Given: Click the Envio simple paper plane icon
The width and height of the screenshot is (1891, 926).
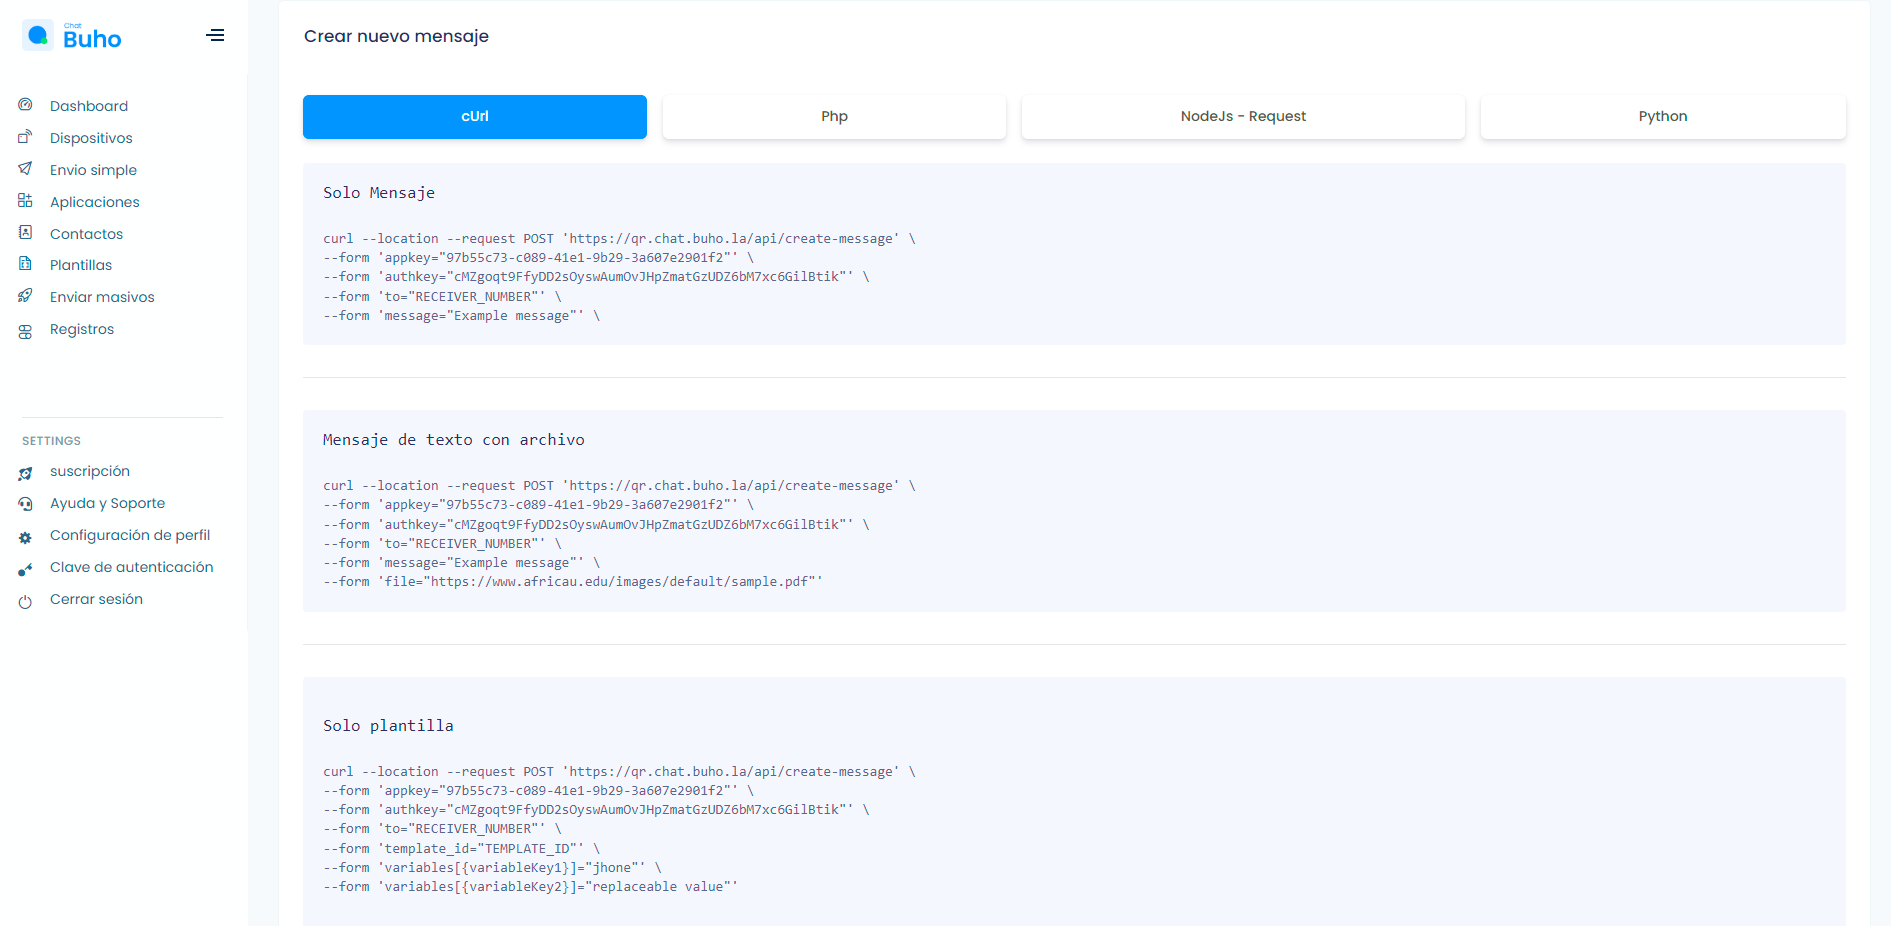Looking at the screenshot, I should click(26, 169).
